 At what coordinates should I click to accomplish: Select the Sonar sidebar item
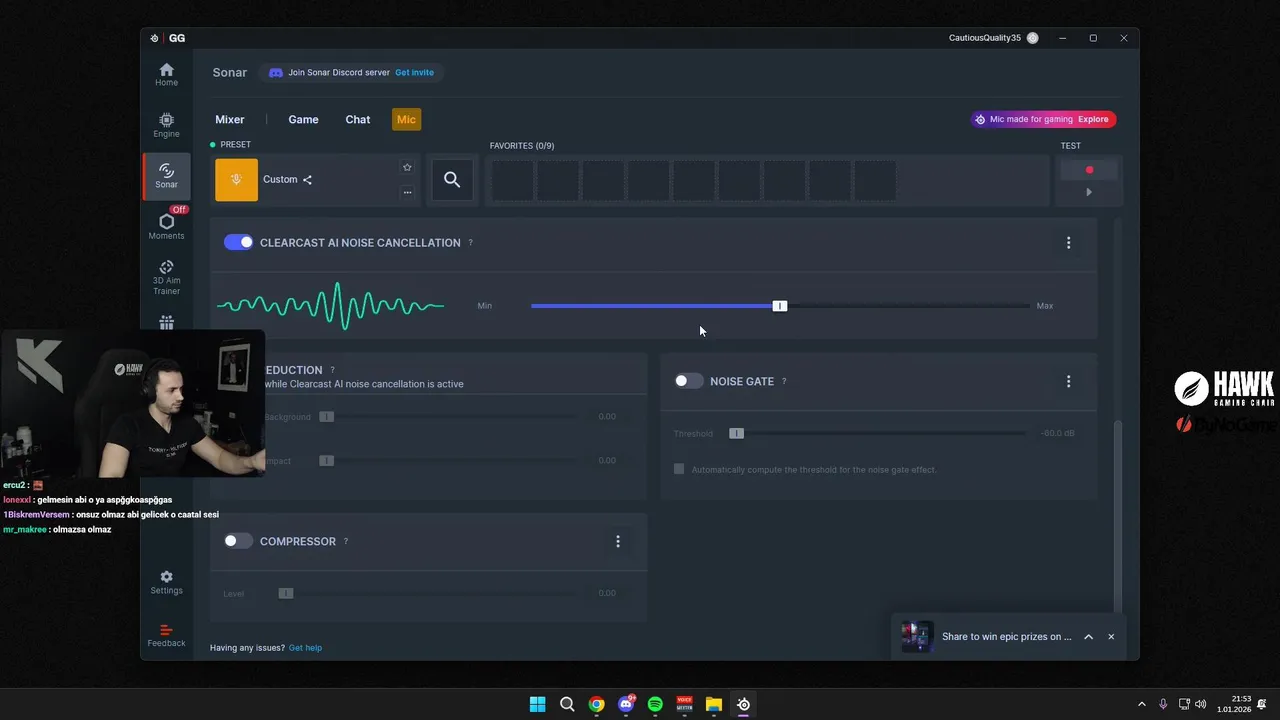tap(166, 176)
